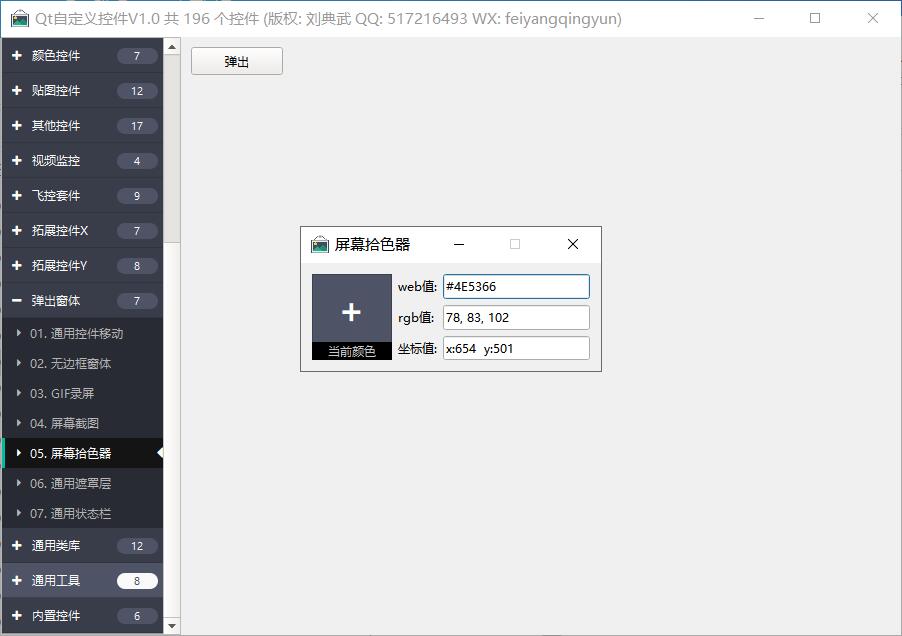Screen dimensions: 902x636
Task: Click the 当前颜色 label bar
Action: [x=351, y=351]
